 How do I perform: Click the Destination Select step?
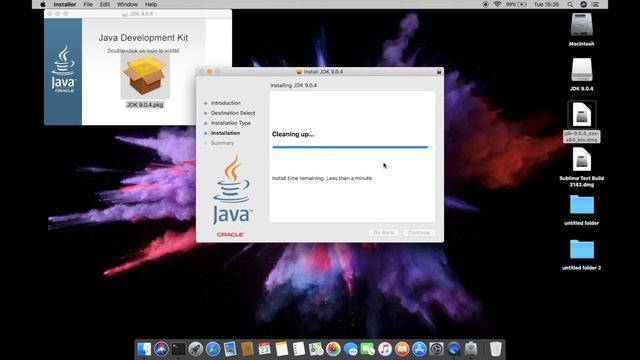[x=233, y=113]
